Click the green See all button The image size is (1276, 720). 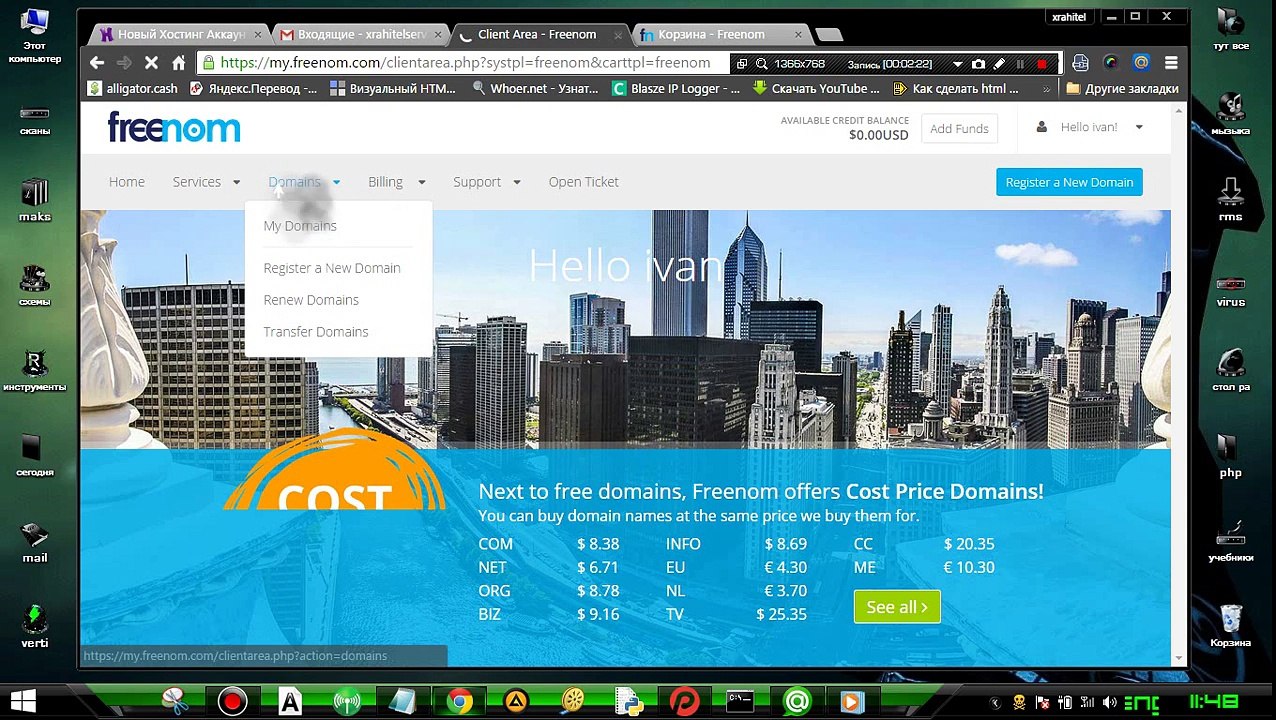[897, 607]
